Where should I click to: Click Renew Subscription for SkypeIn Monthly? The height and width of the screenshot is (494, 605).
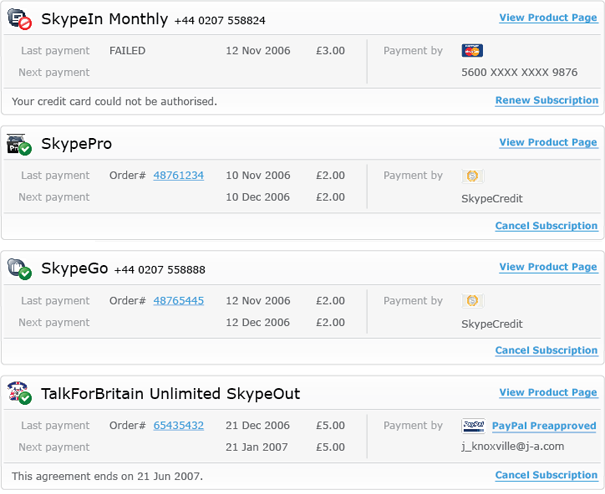547,100
